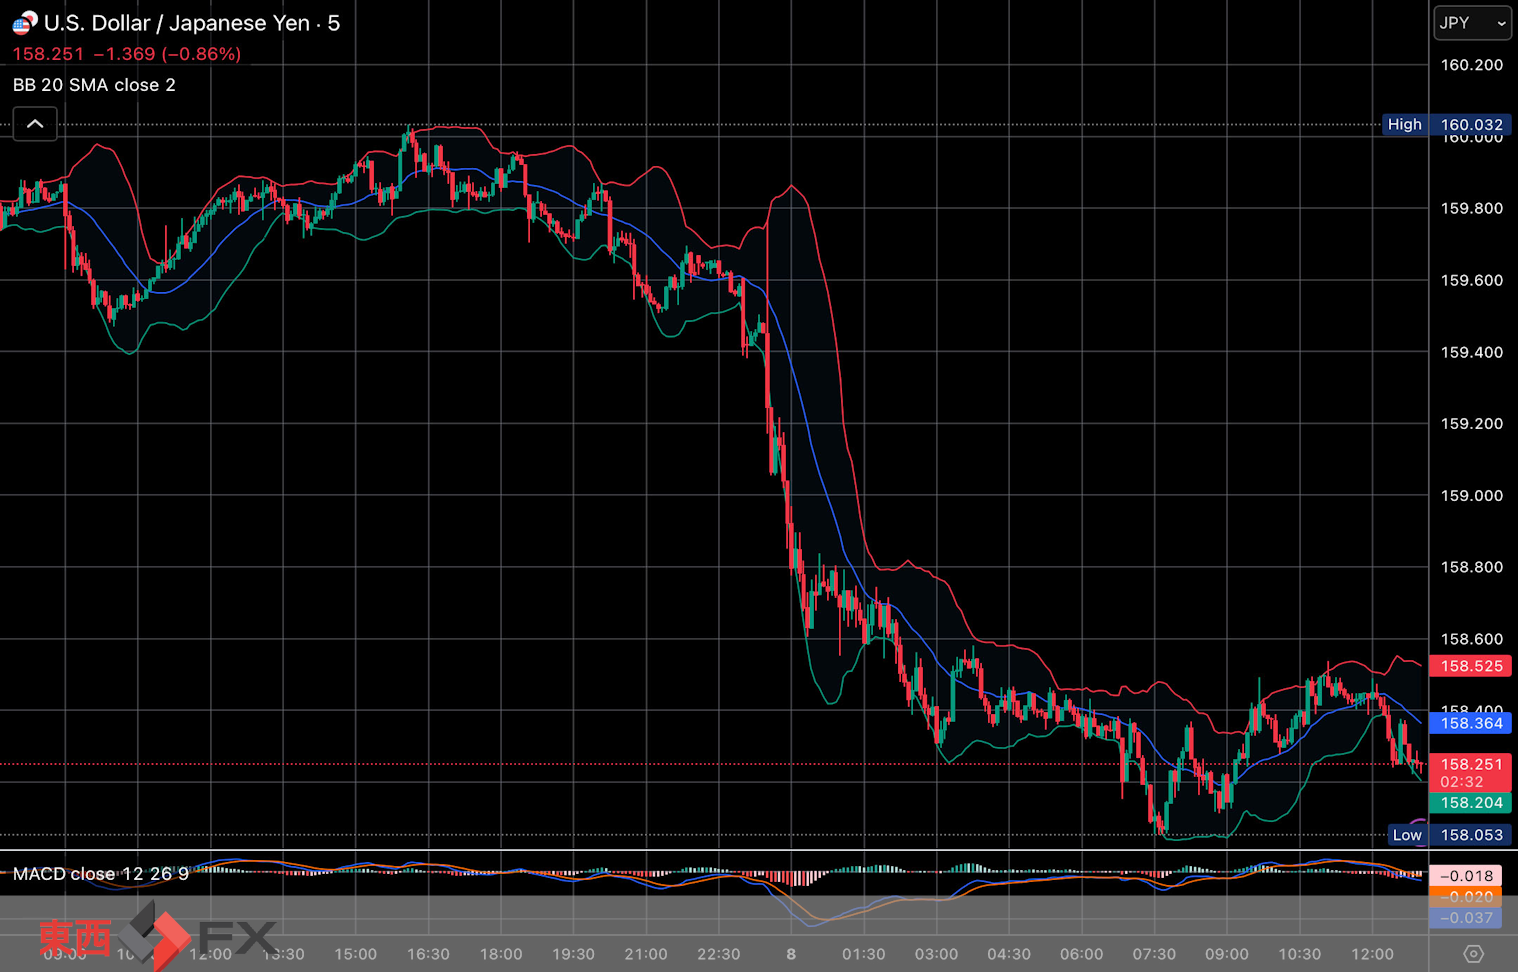Screen dimensions: 1518x972
Task: Open chart settings hexagon gear icon
Action: (1473, 953)
